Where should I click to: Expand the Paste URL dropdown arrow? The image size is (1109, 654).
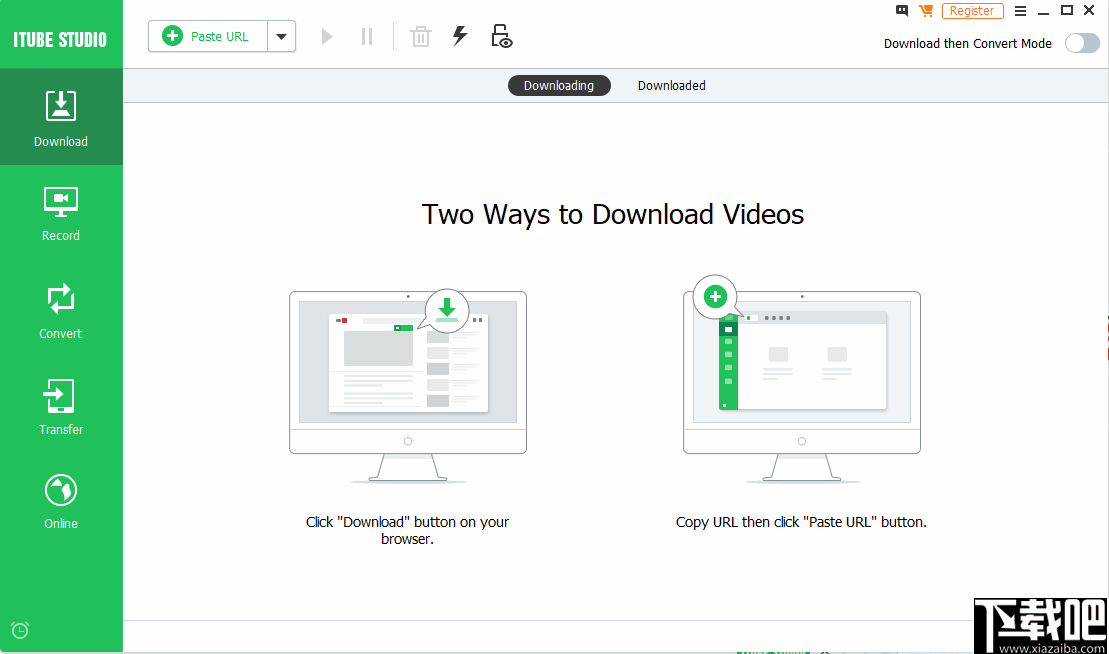(281, 36)
